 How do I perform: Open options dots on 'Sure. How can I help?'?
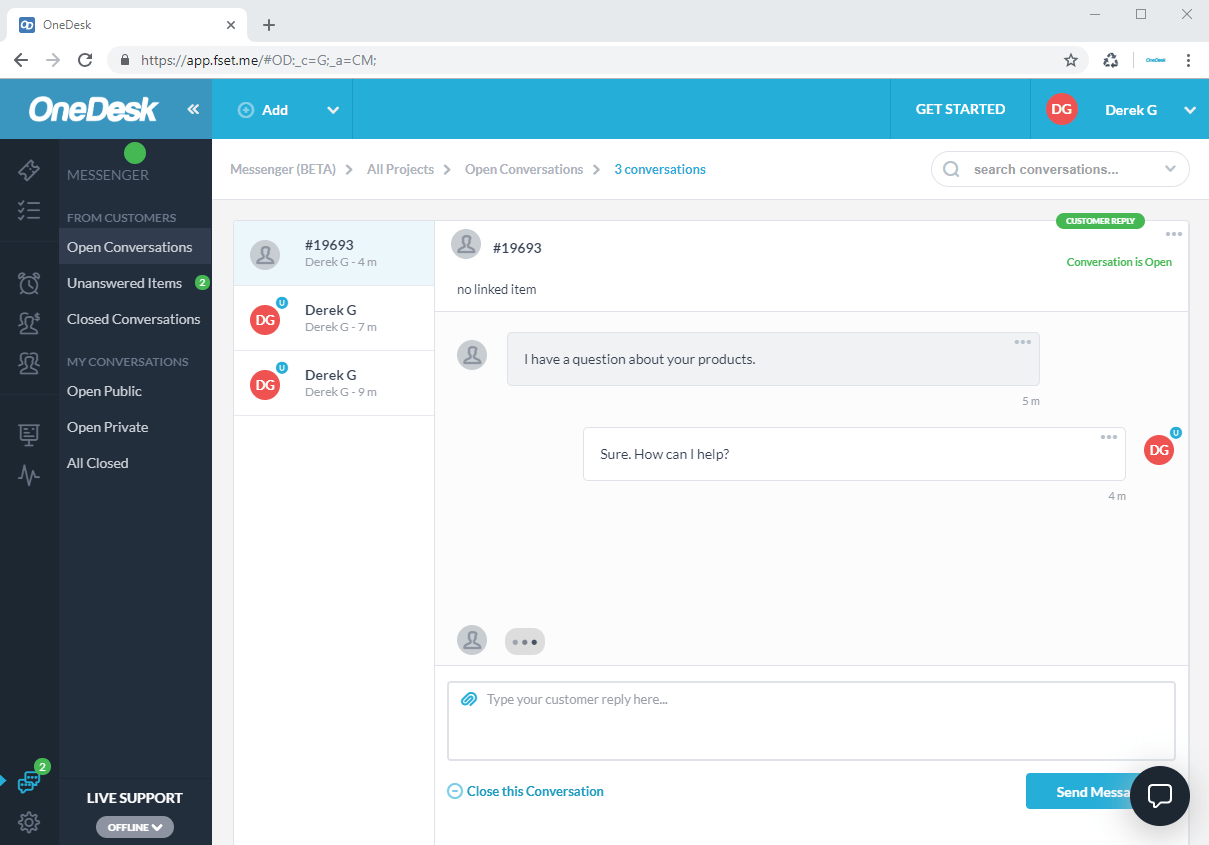[1108, 437]
